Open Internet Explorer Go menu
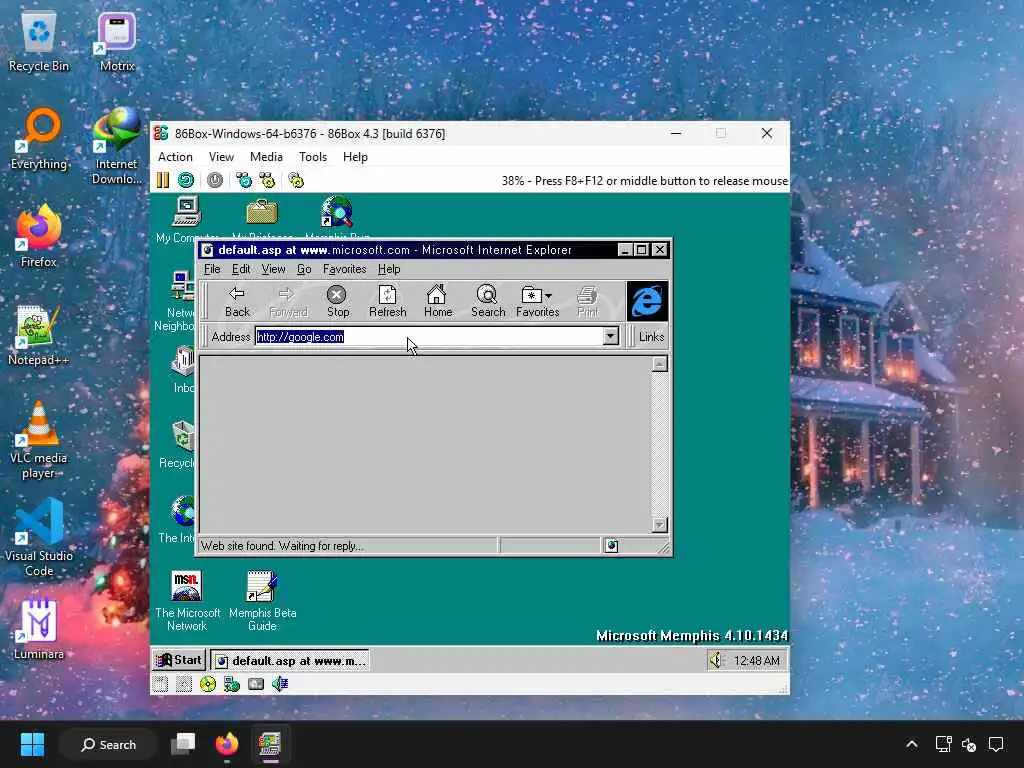This screenshot has height=768, width=1024. 304,269
